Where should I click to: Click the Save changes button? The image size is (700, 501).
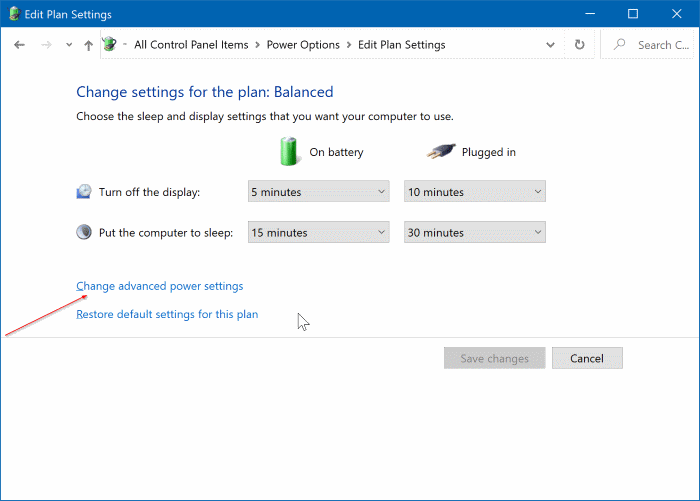tap(495, 358)
